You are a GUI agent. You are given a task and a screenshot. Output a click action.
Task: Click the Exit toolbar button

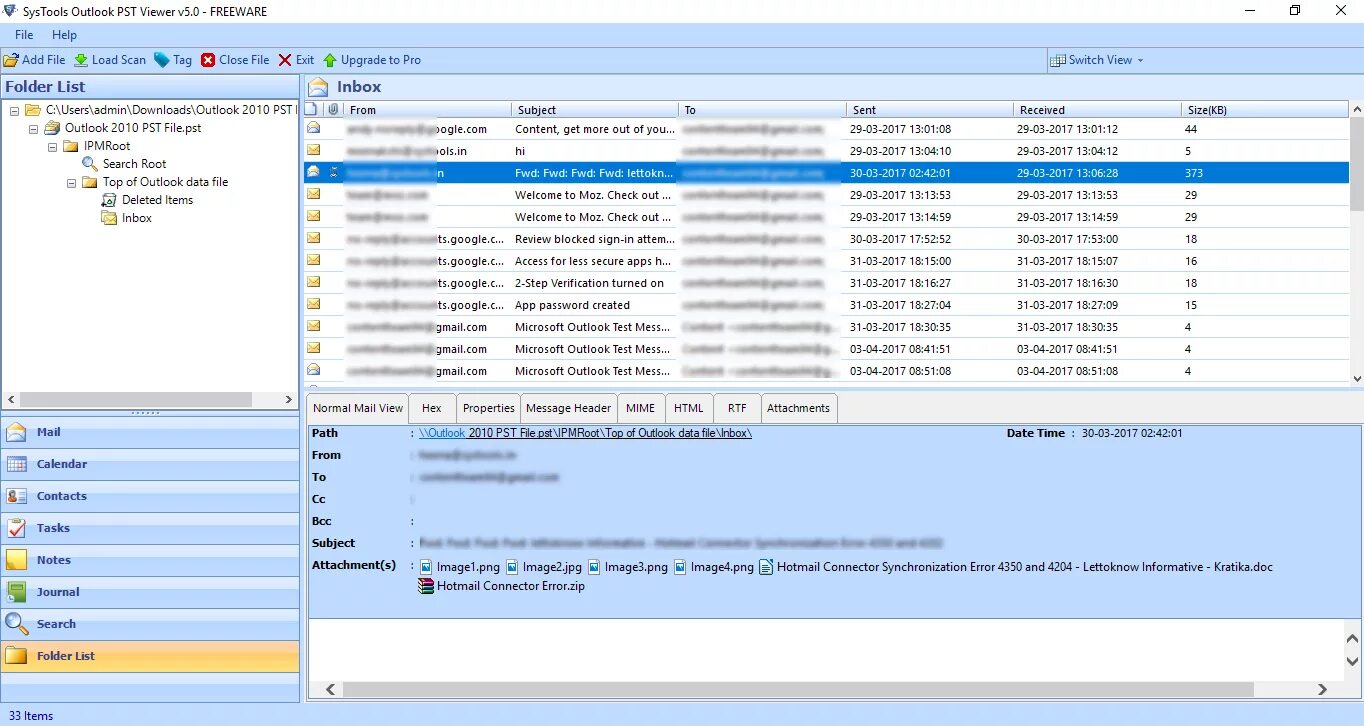click(296, 60)
